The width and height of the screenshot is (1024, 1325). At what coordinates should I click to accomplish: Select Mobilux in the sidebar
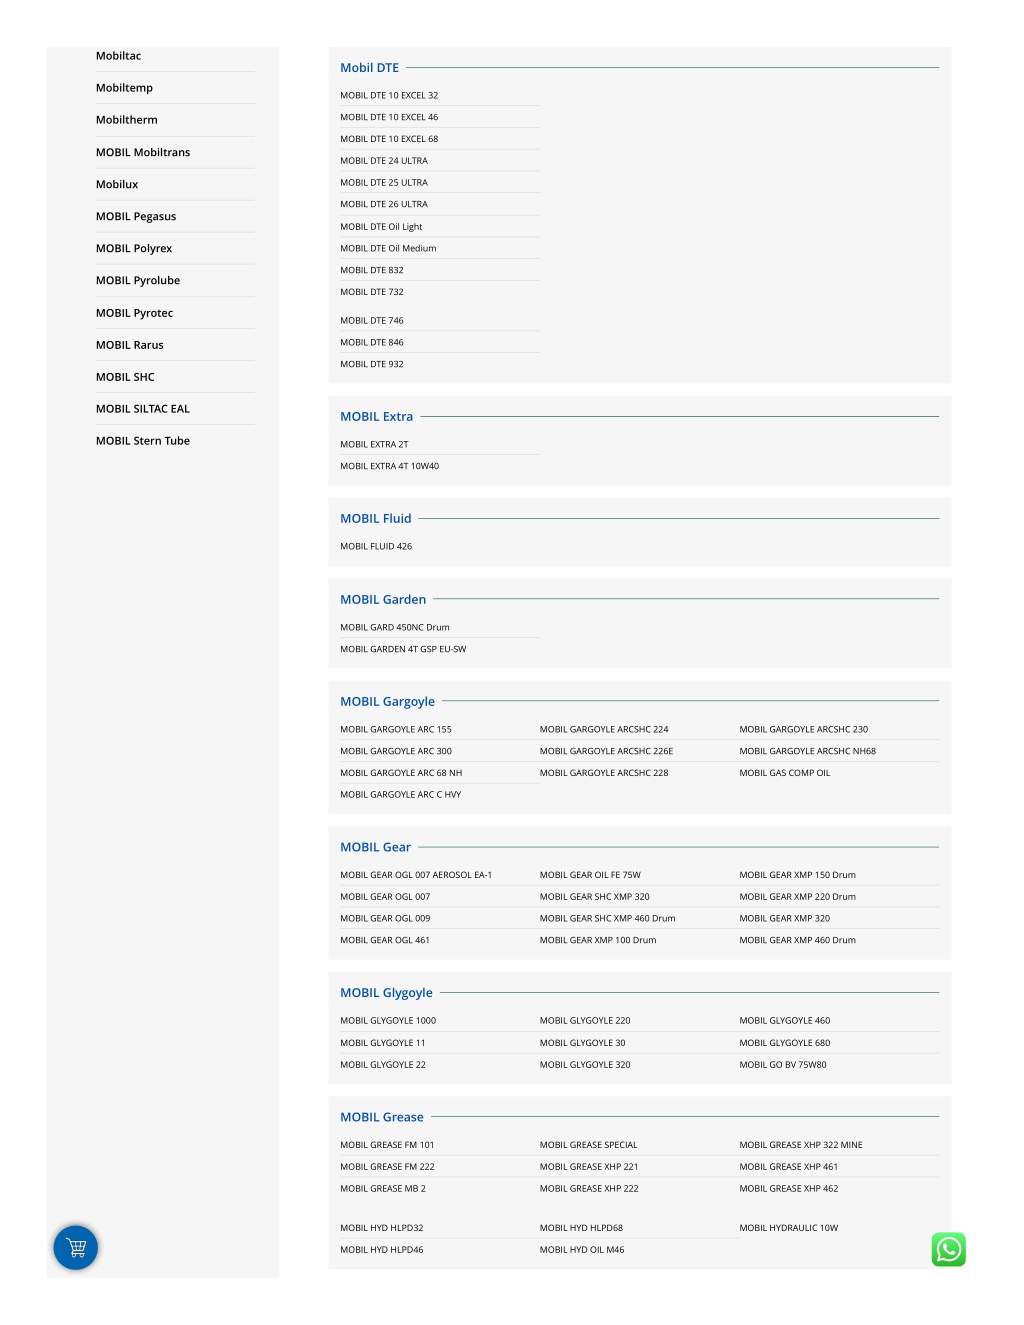117,184
